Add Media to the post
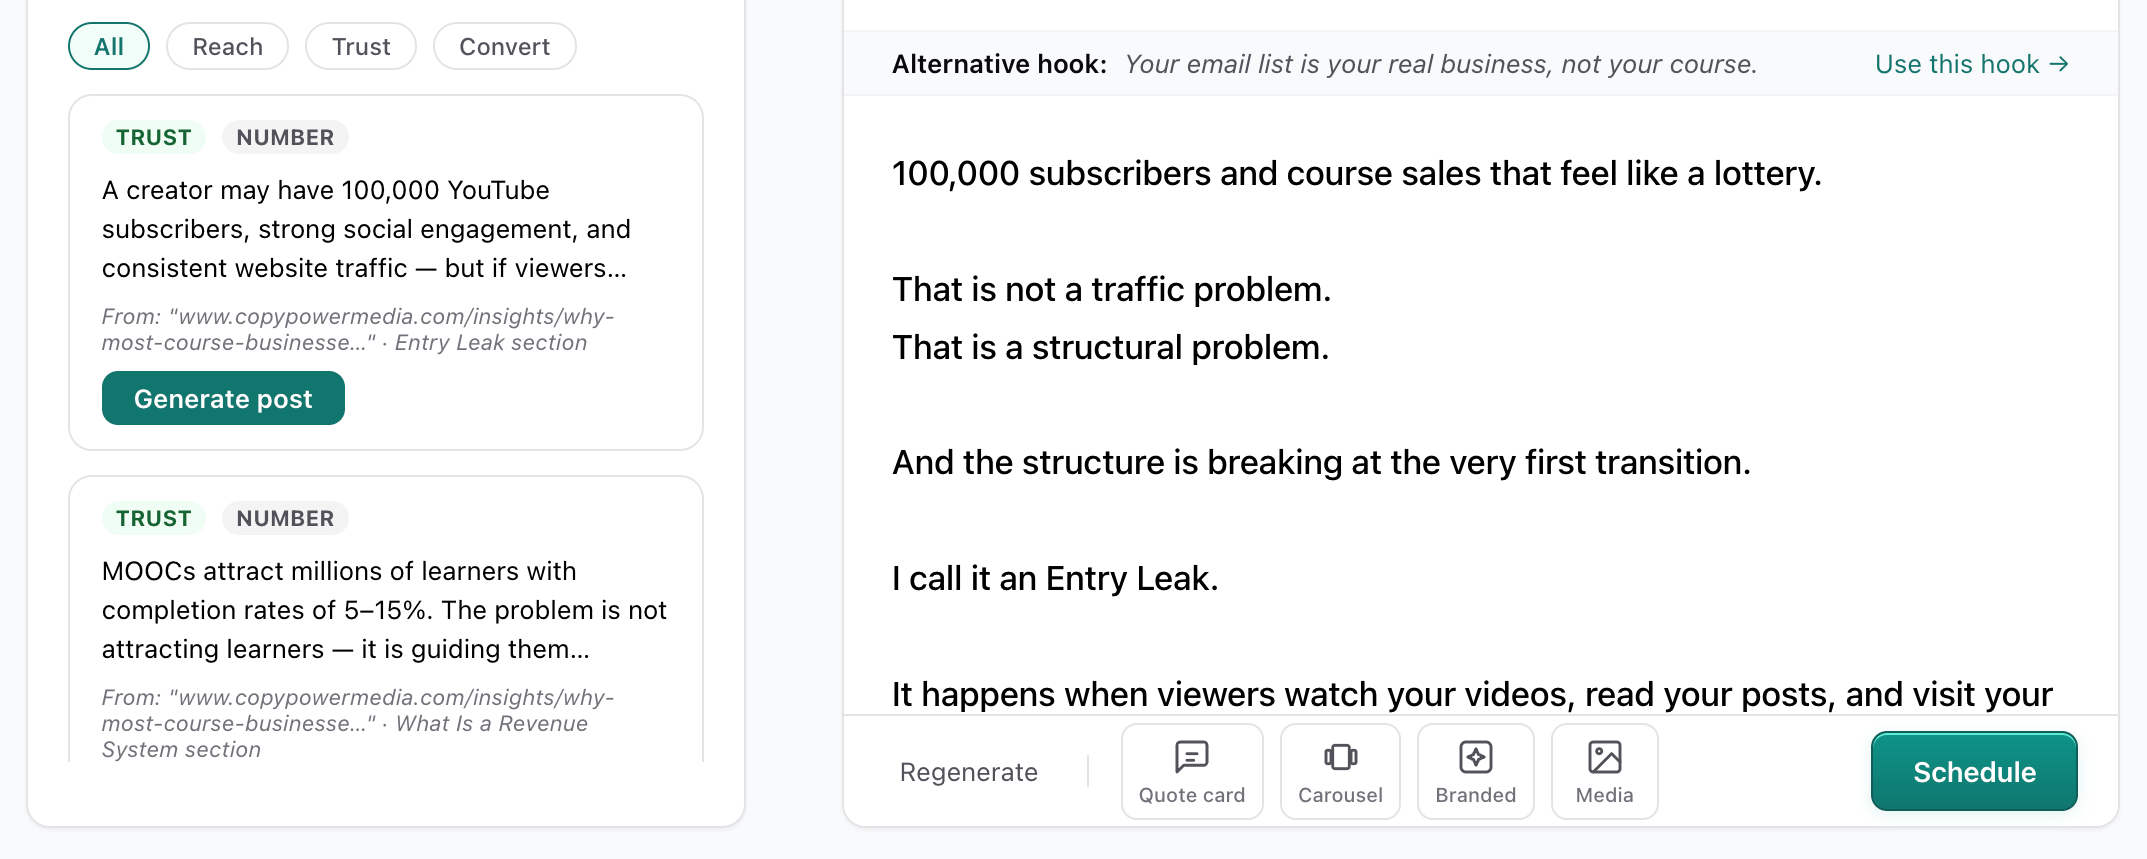 (x=1604, y=771)
